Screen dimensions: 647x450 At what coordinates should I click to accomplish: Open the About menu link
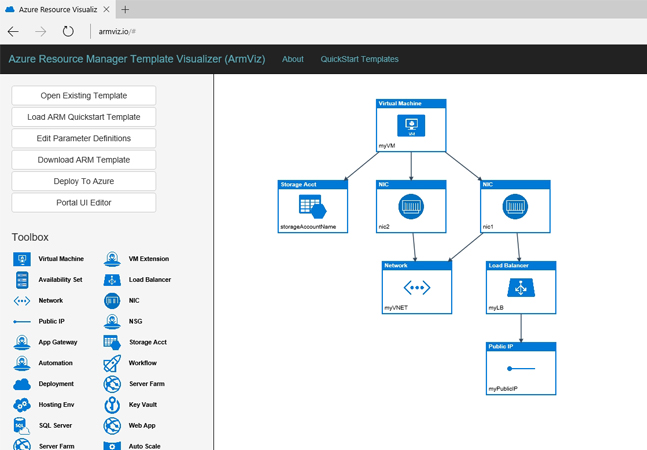click(293, 59)
